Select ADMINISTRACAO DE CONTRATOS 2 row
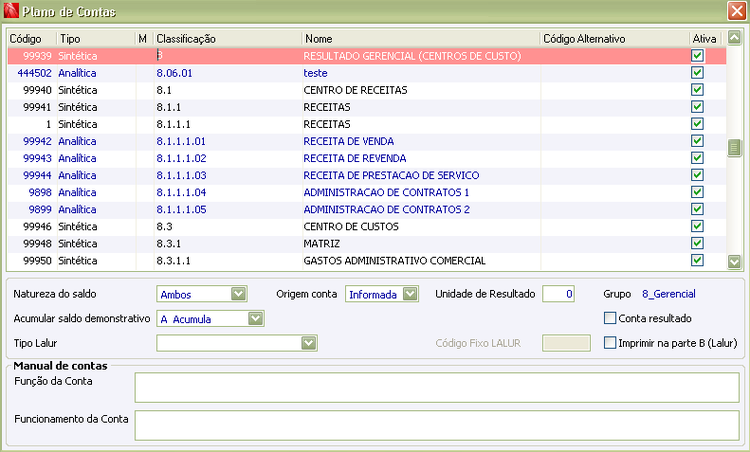 point(366,209)
